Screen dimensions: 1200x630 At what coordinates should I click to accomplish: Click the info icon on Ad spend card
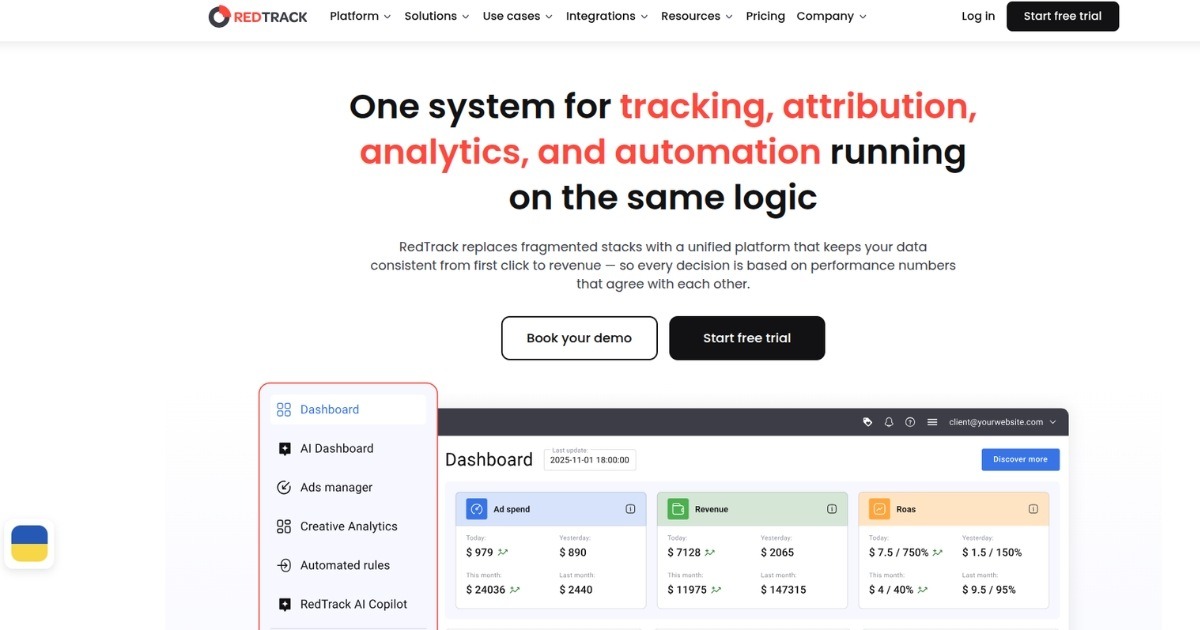630,509
